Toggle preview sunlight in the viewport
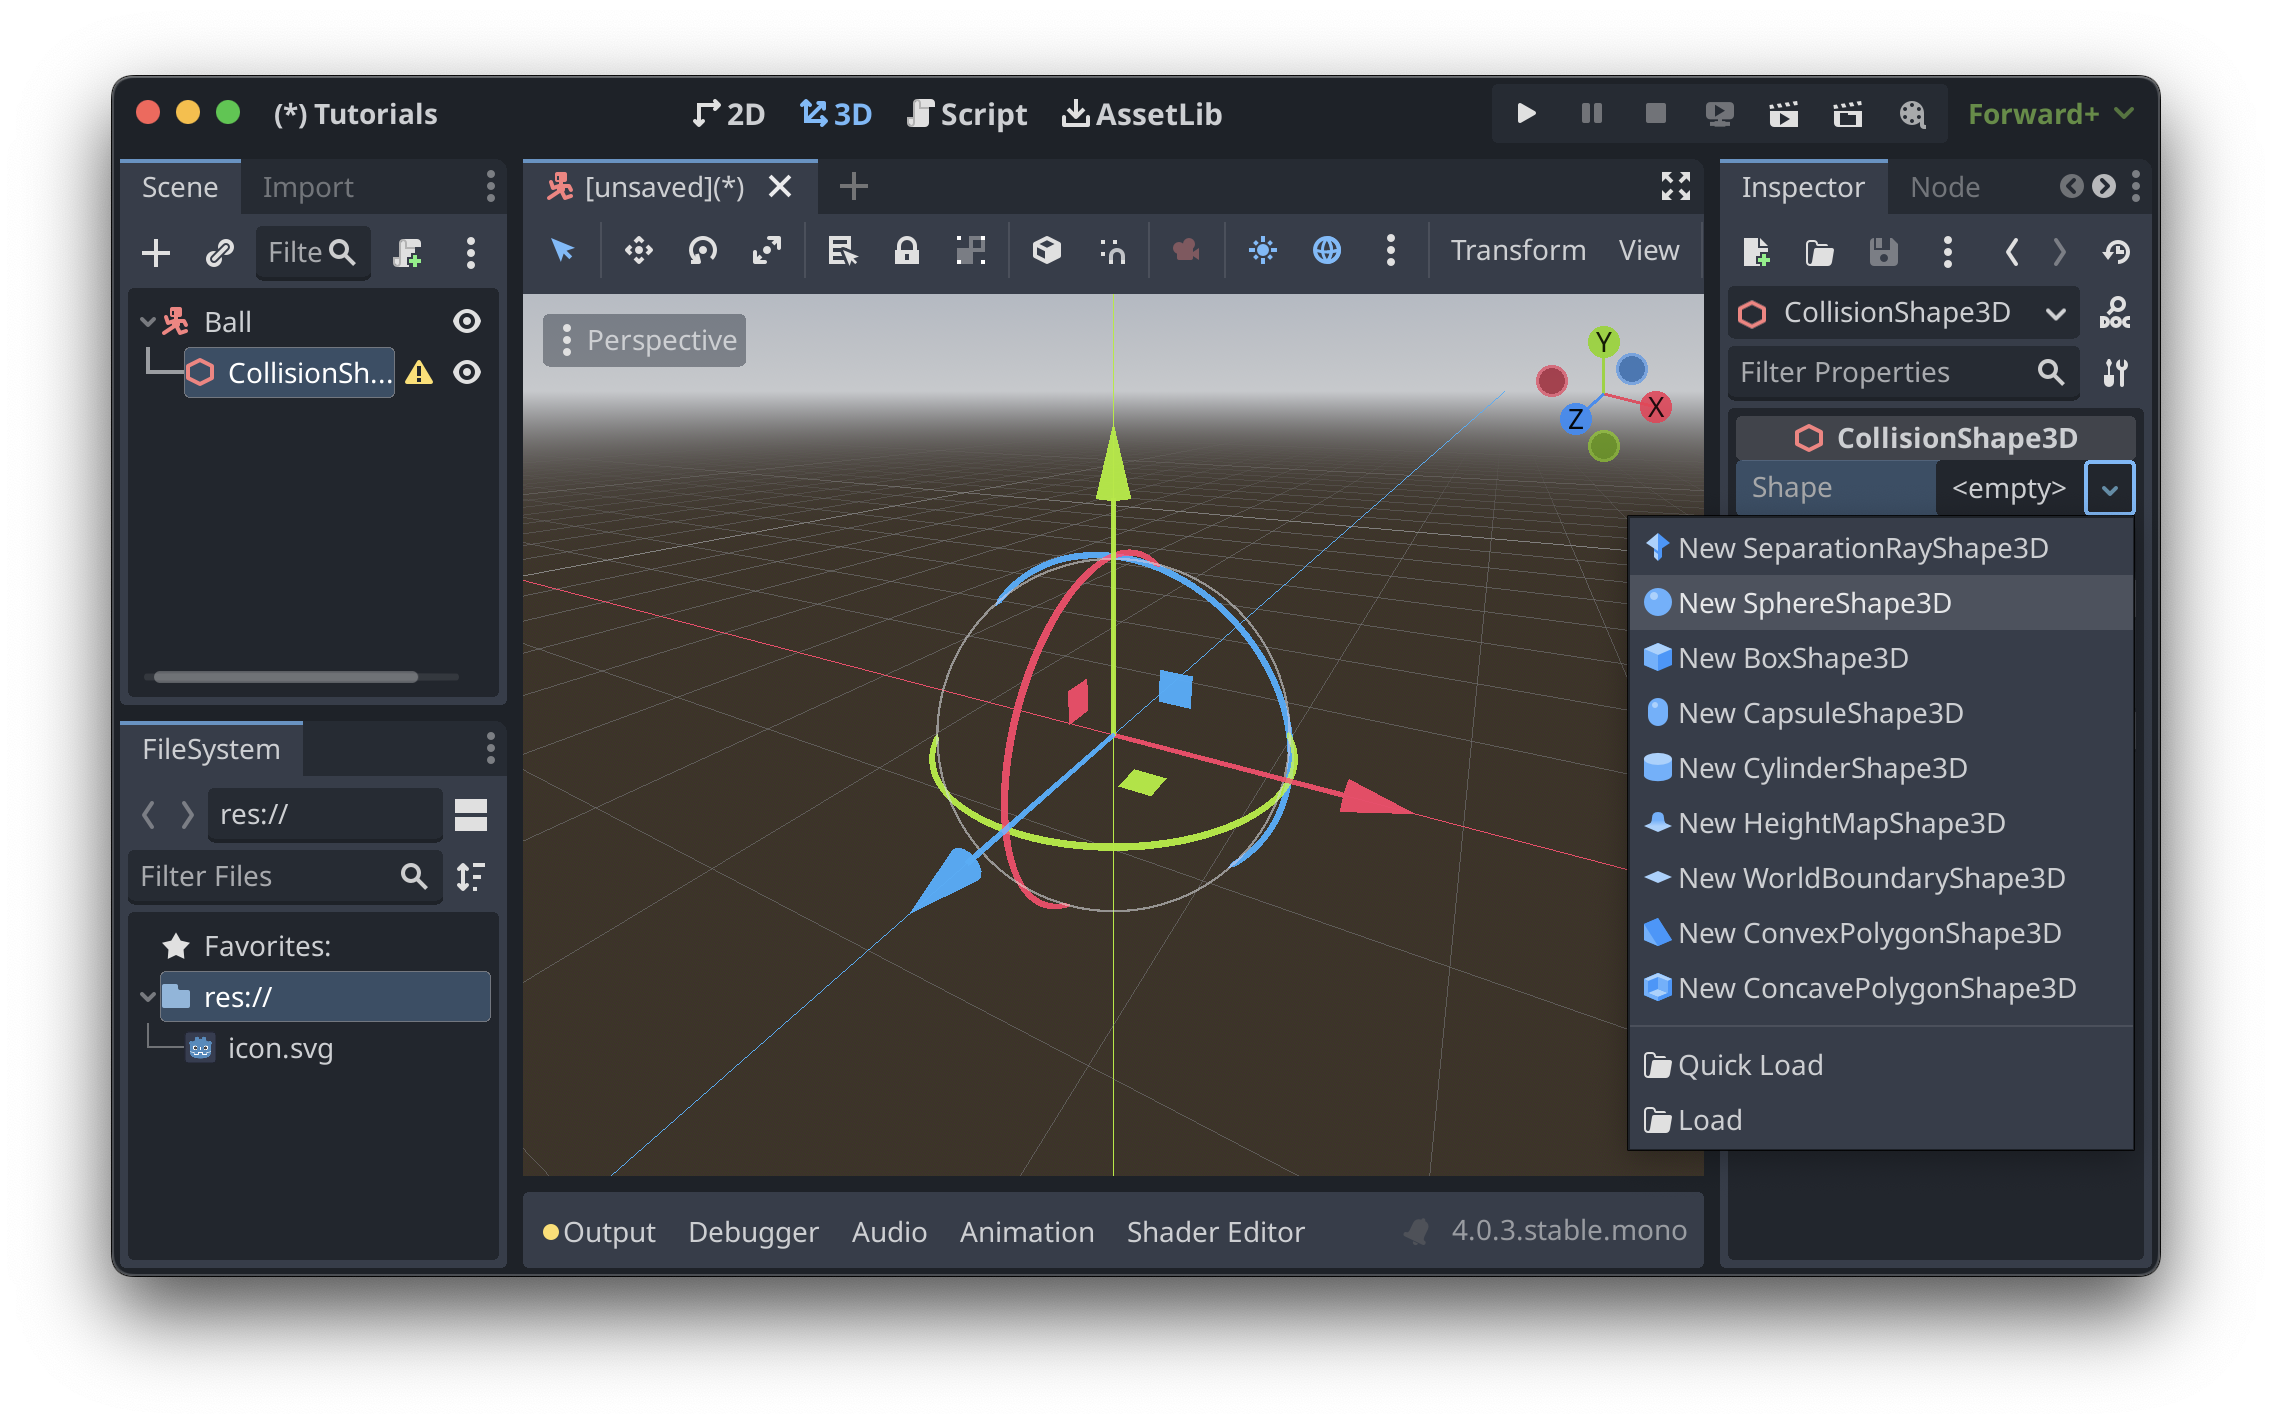Screen dimensions: 2272x1424 coord(1263,251)
